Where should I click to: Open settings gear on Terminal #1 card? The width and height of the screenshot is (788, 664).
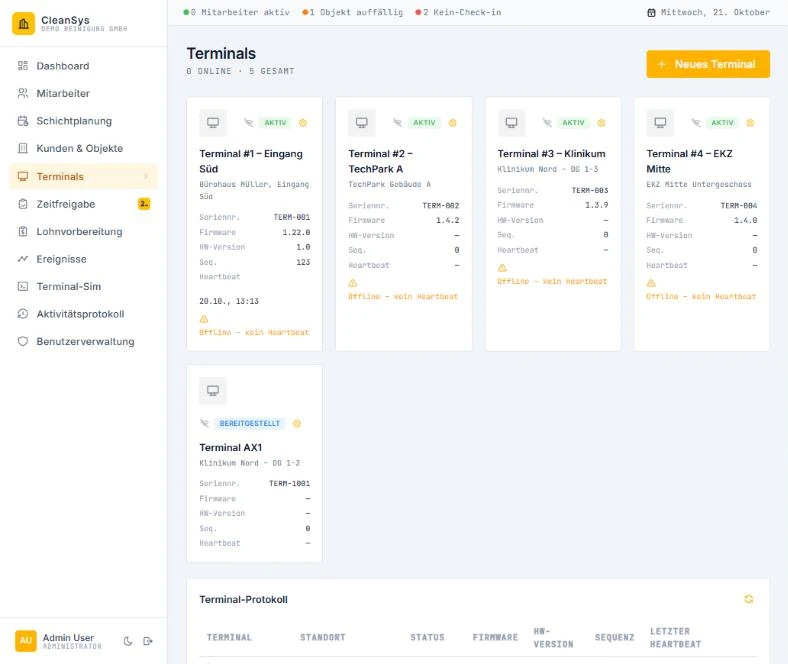[x=303, y=123]
